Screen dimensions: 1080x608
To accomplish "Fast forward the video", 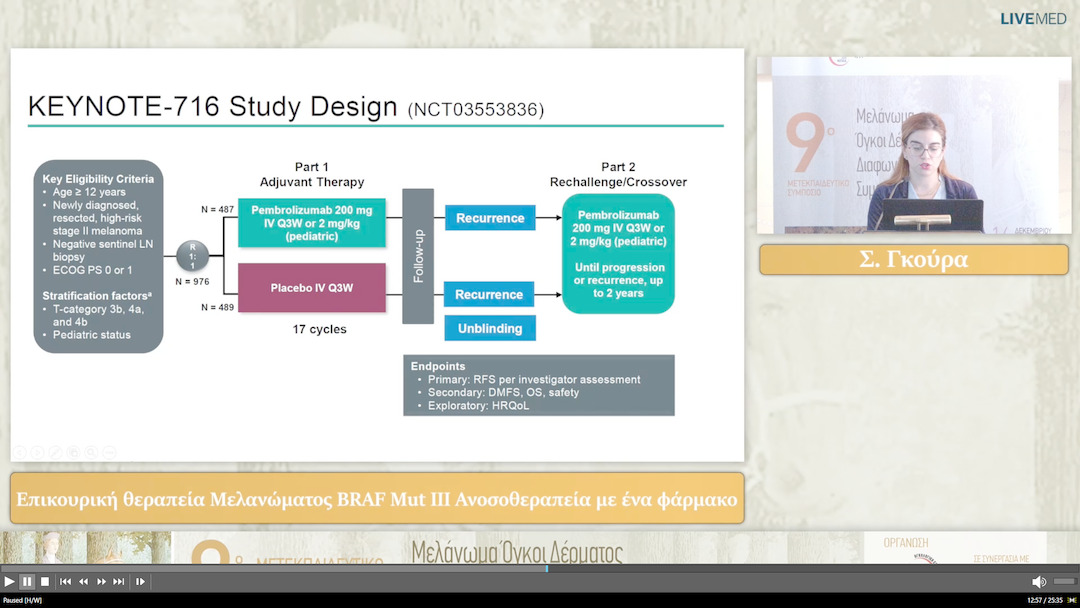I will (101, 581).
